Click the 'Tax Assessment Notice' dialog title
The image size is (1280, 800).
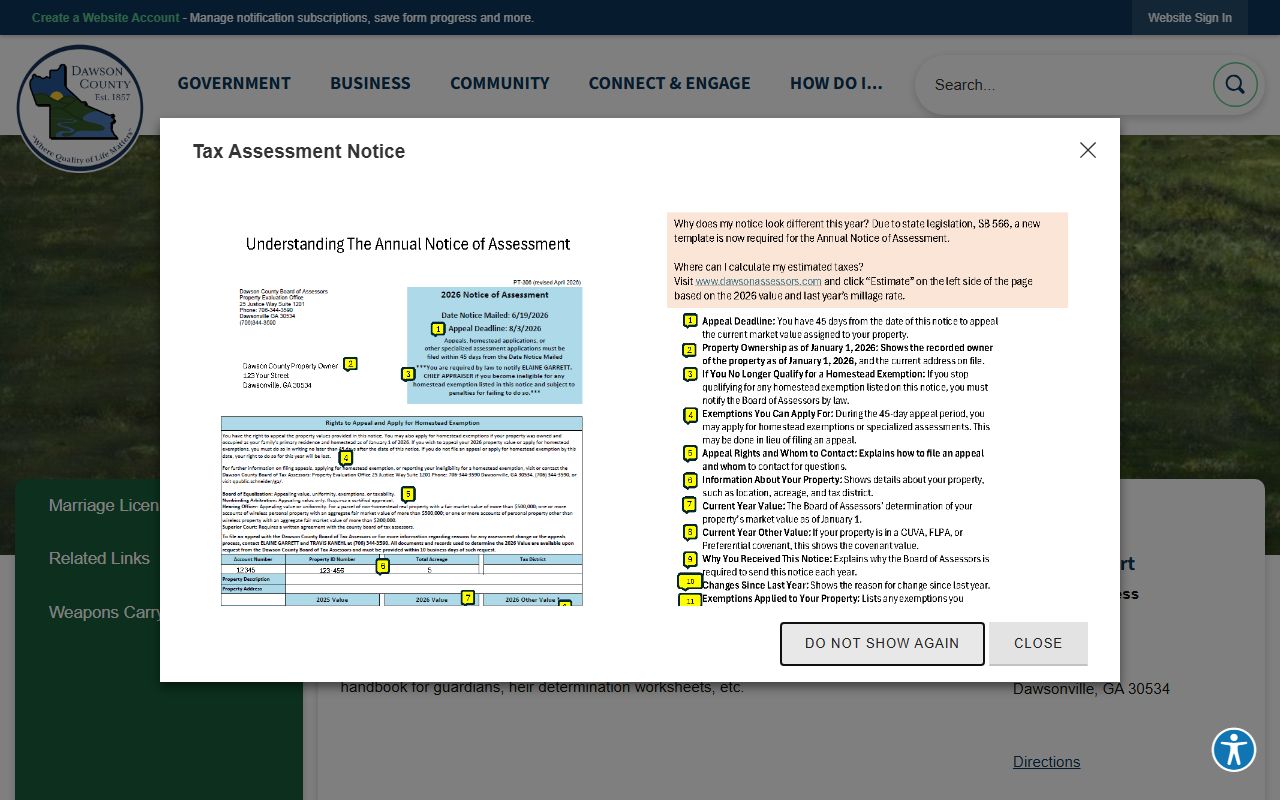coord(299,151)
